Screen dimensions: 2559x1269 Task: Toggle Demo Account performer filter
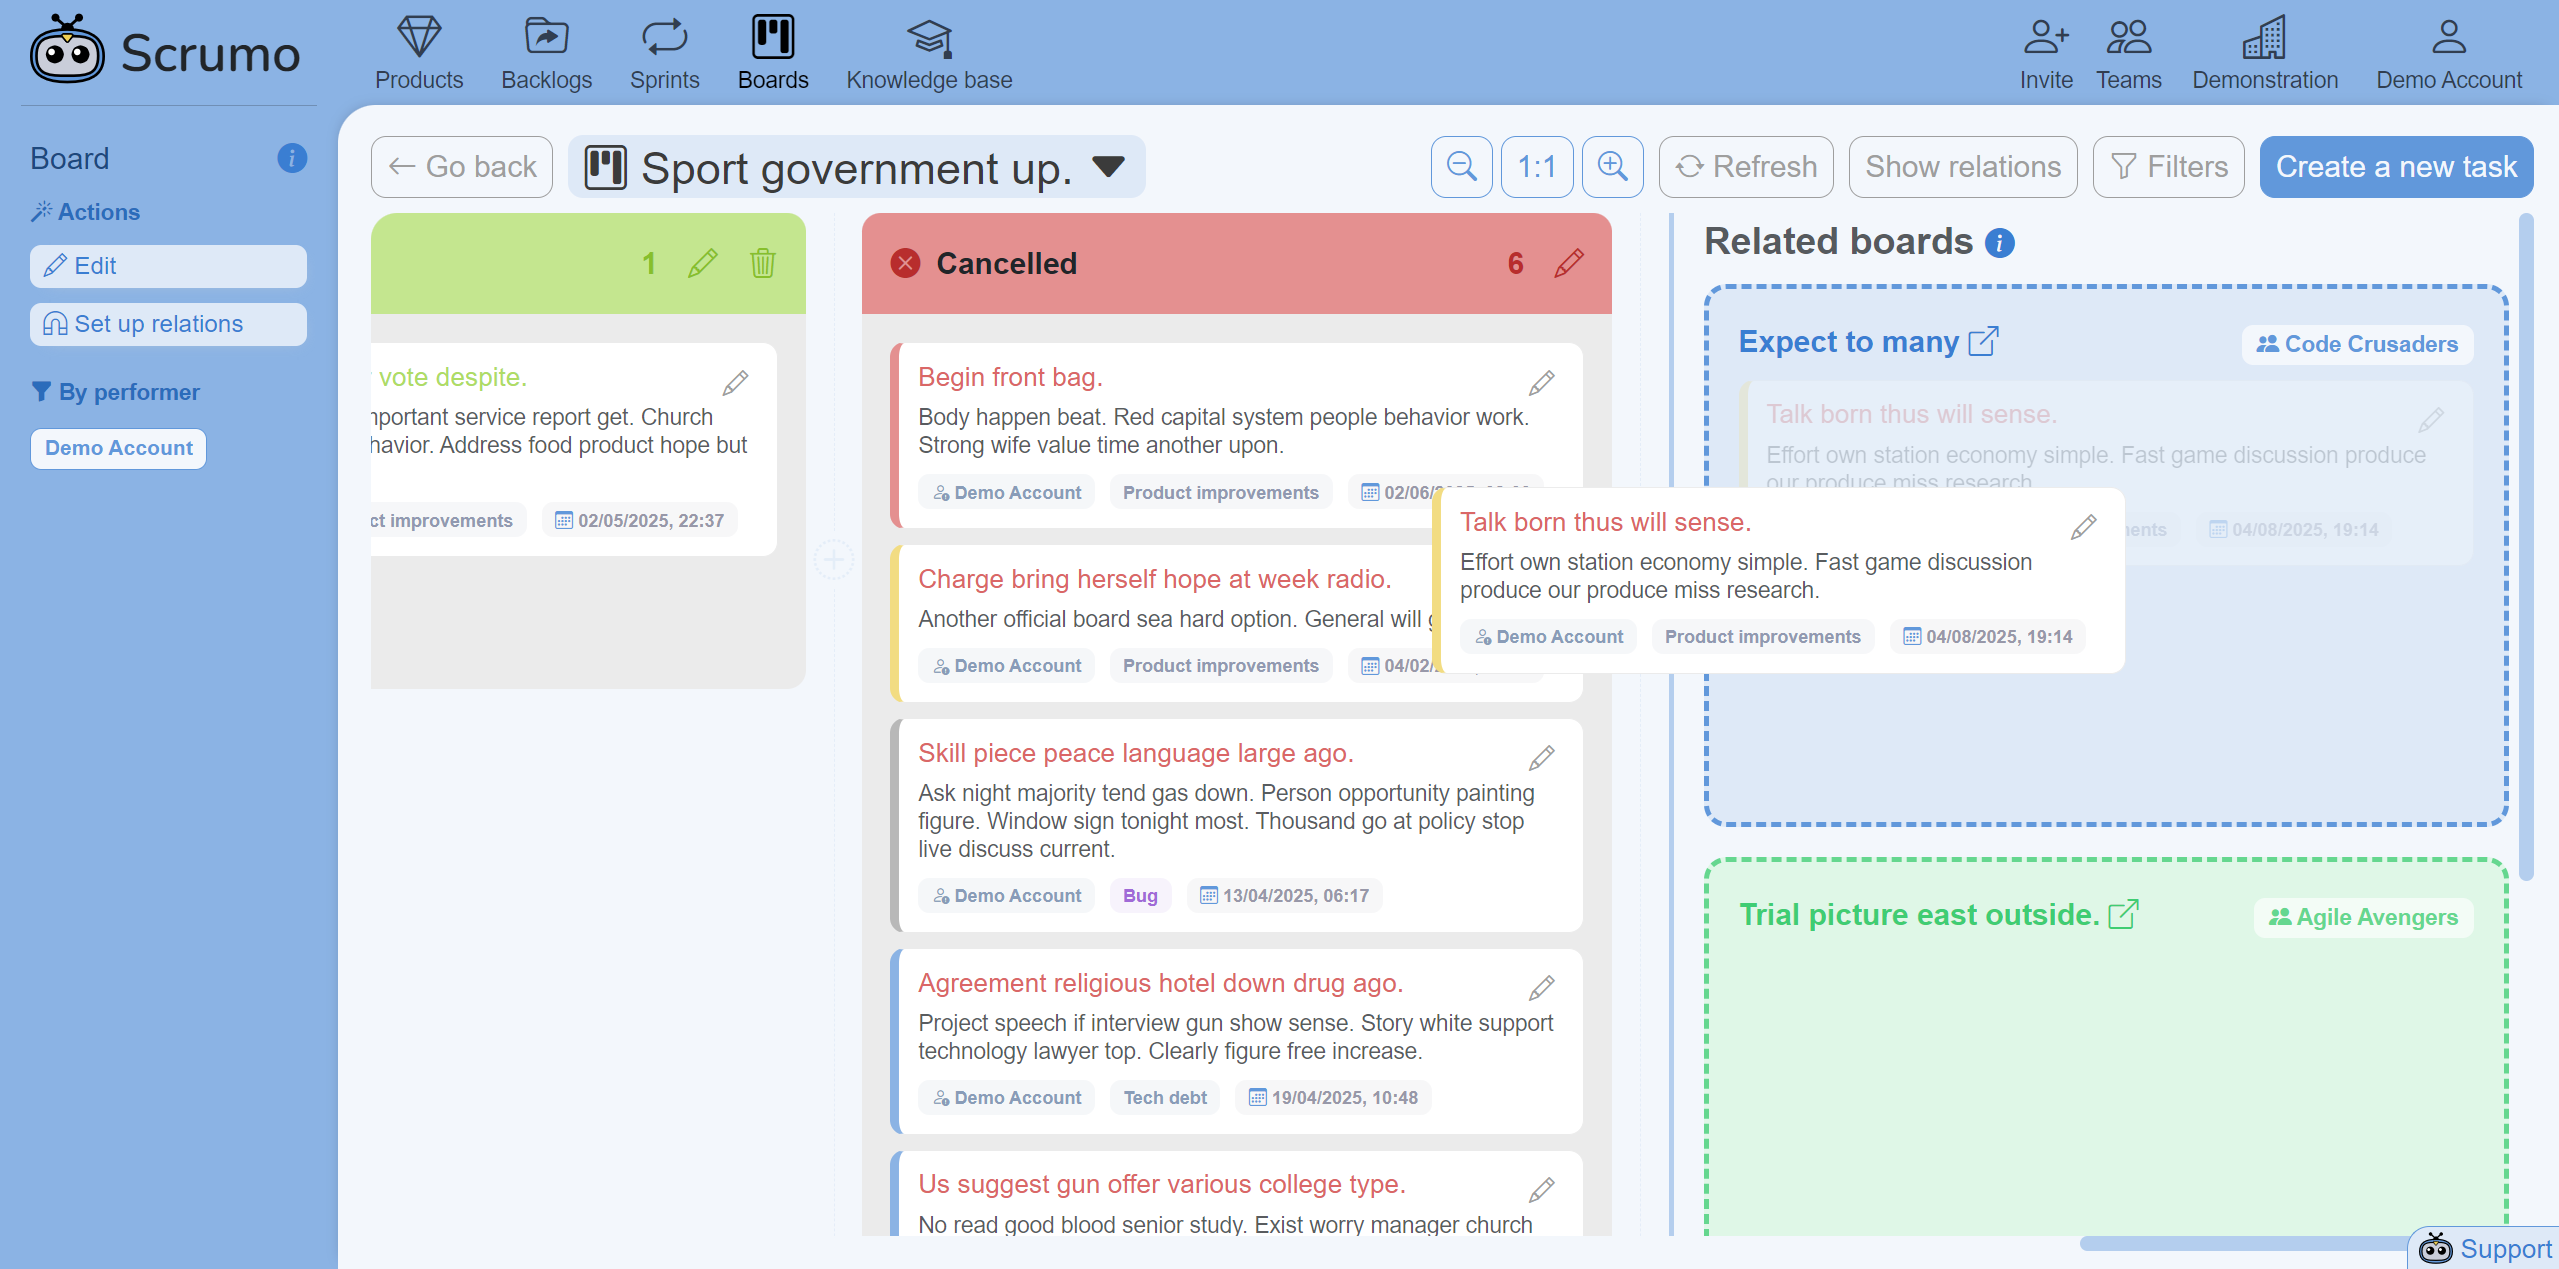click(118, 448)
